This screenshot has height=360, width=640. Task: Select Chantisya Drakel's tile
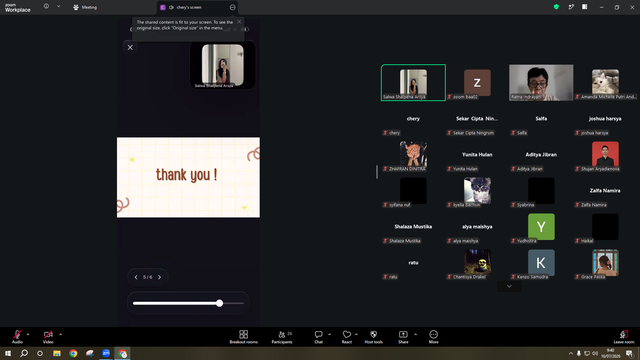(x=477, y=262)
